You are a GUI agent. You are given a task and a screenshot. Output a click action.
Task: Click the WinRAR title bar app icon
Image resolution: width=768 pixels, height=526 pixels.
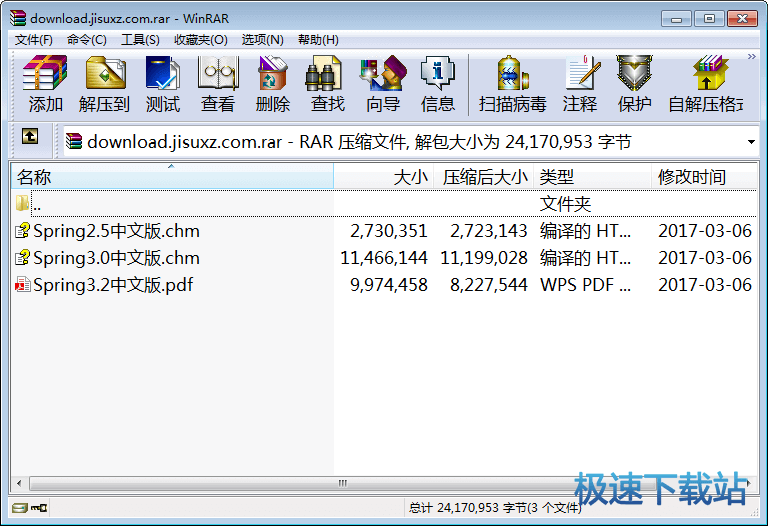click(x=18, y=18)
